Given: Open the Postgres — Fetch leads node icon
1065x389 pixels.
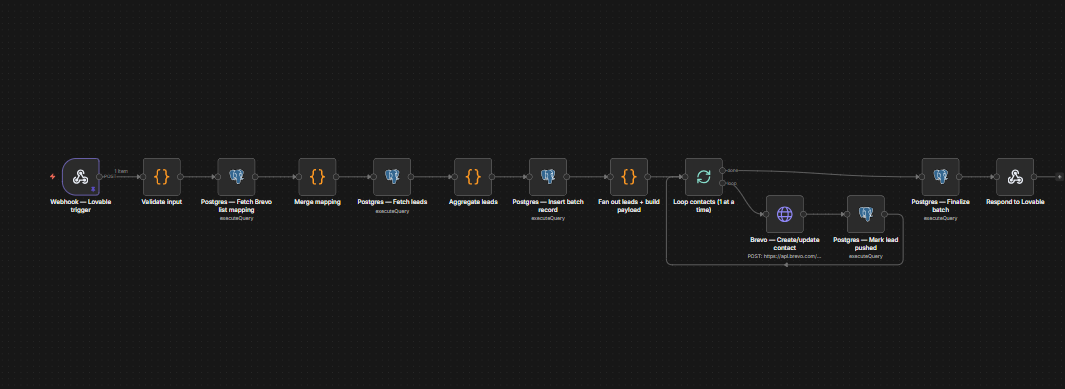Looking at the screenshot, I should (x=392, y=177).
